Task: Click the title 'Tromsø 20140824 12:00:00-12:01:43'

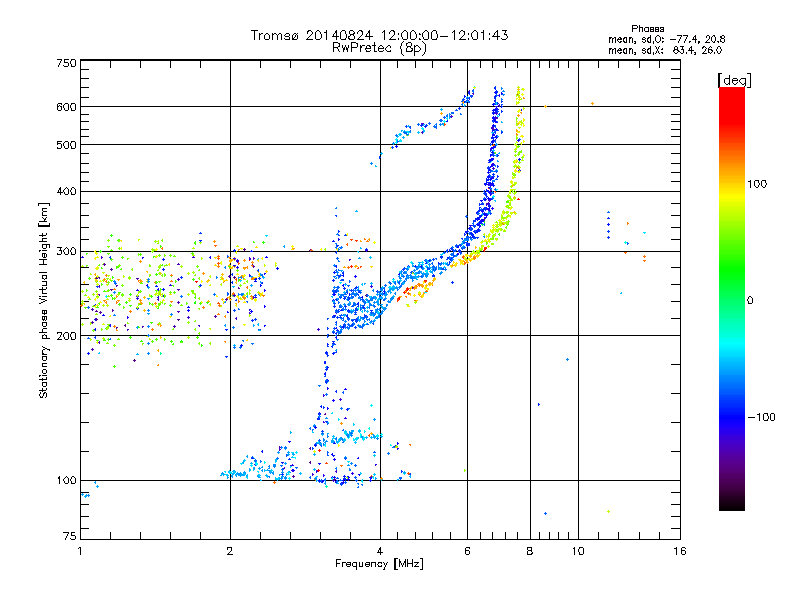Action: pos(379,35)
